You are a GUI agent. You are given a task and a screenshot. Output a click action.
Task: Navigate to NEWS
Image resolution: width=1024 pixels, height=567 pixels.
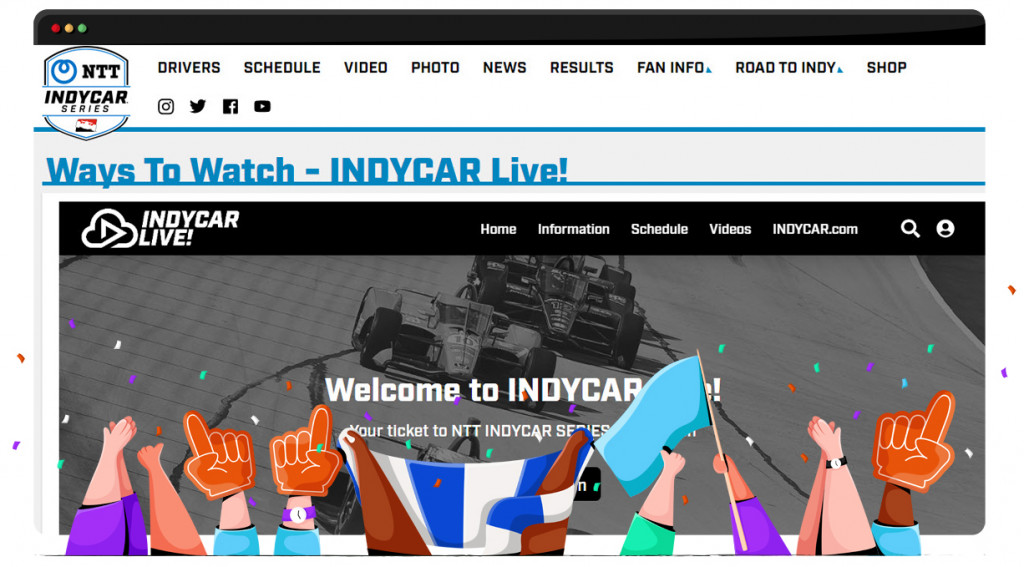pyautogui.click(x=504, y=68)
